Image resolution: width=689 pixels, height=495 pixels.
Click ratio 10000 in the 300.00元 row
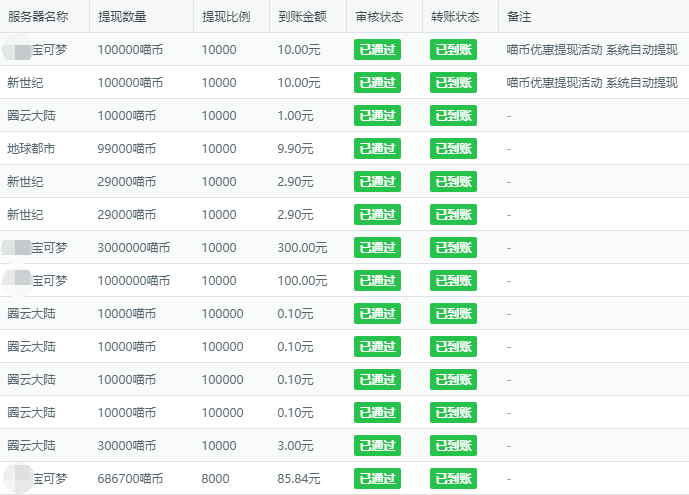click(219, 248)
